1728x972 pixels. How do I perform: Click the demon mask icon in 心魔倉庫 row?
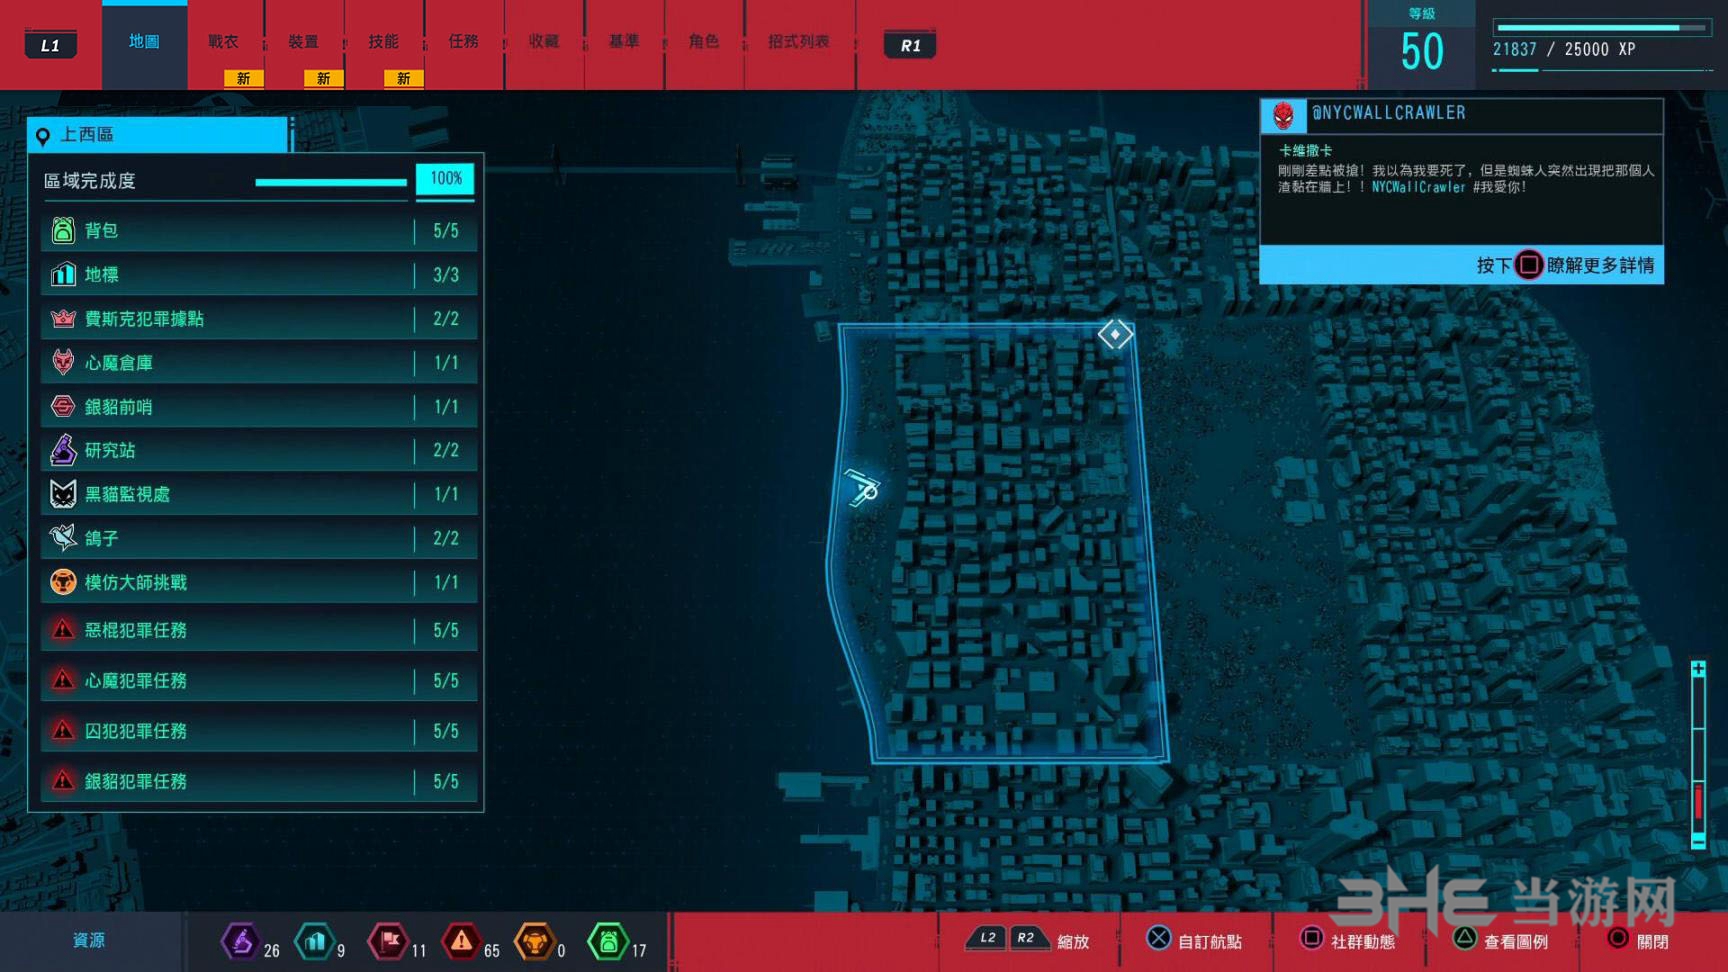pyautogui.click(x=63, y=362)
